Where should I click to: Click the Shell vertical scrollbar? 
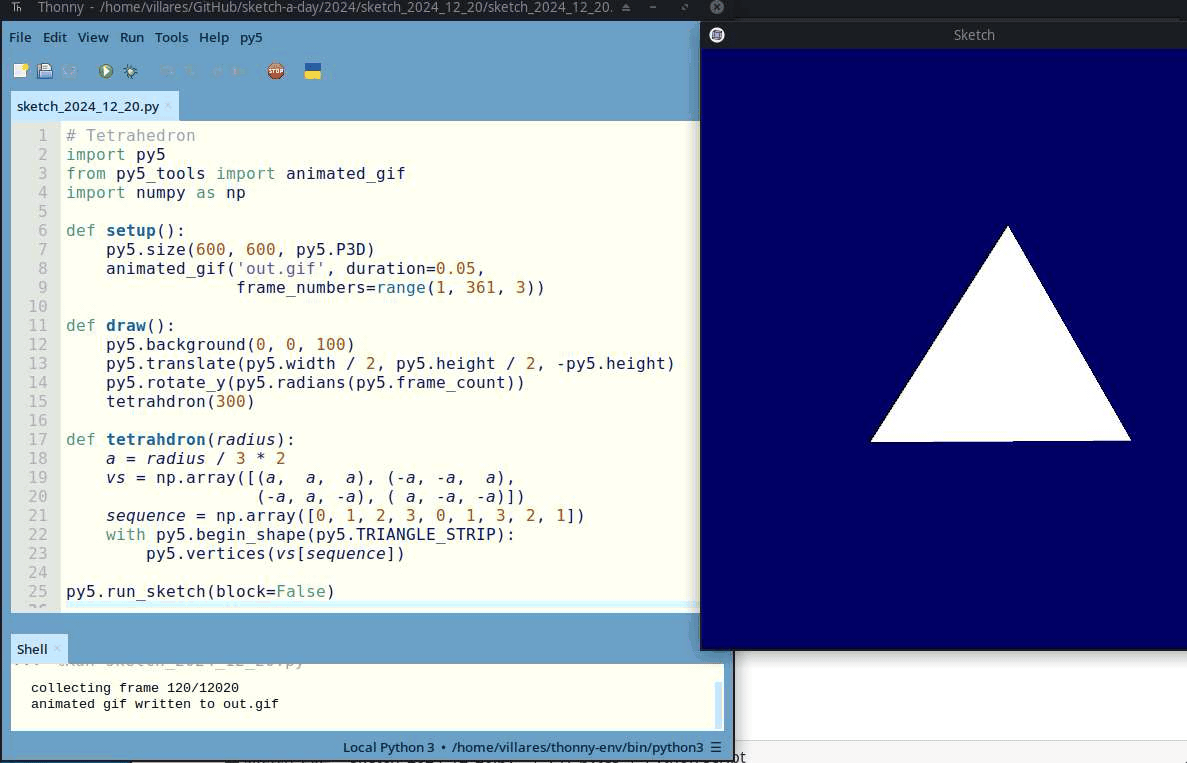click(x=718, y=704)
